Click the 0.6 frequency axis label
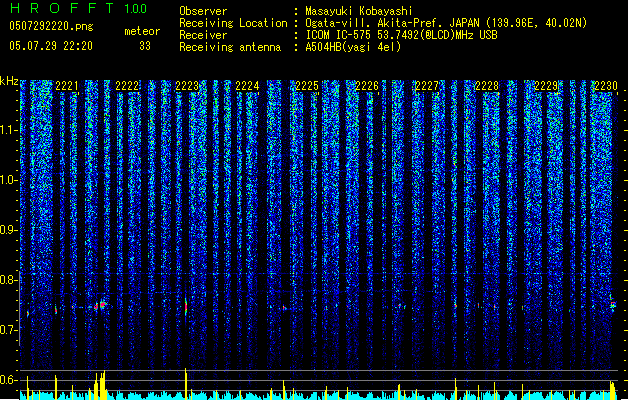Image resolution: width=629 pixels, height=400 pixels. [8, 380]
